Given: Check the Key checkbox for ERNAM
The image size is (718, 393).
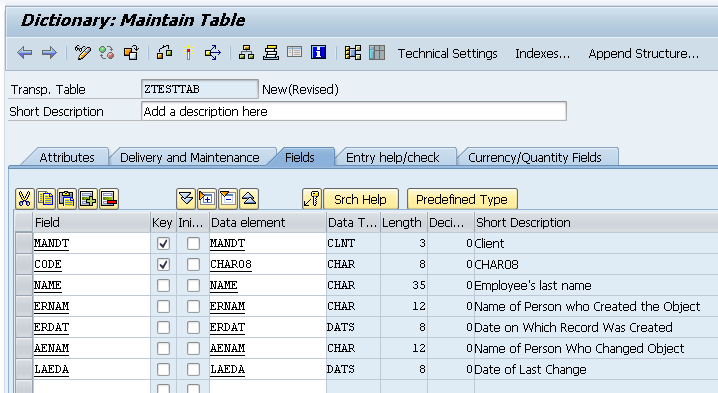Looking at the screenshot, I should [x=163, y=306].
